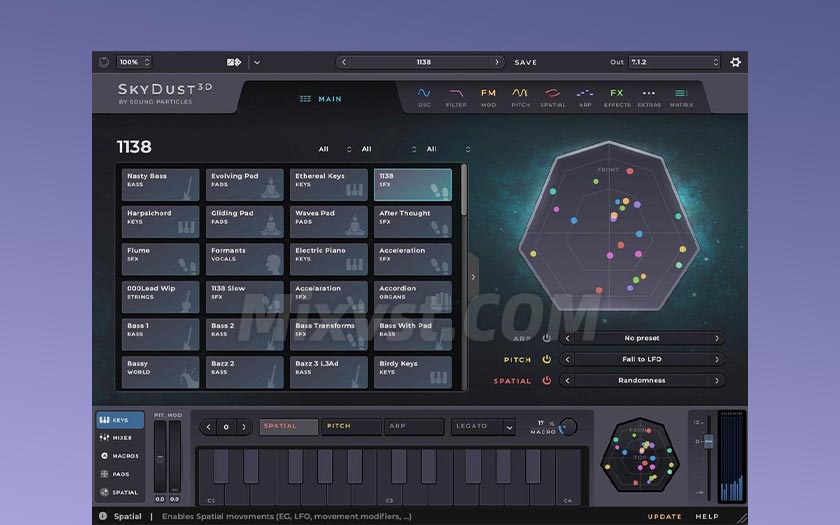
Task: Click the randomize dice icon
Action: [234, 62]
